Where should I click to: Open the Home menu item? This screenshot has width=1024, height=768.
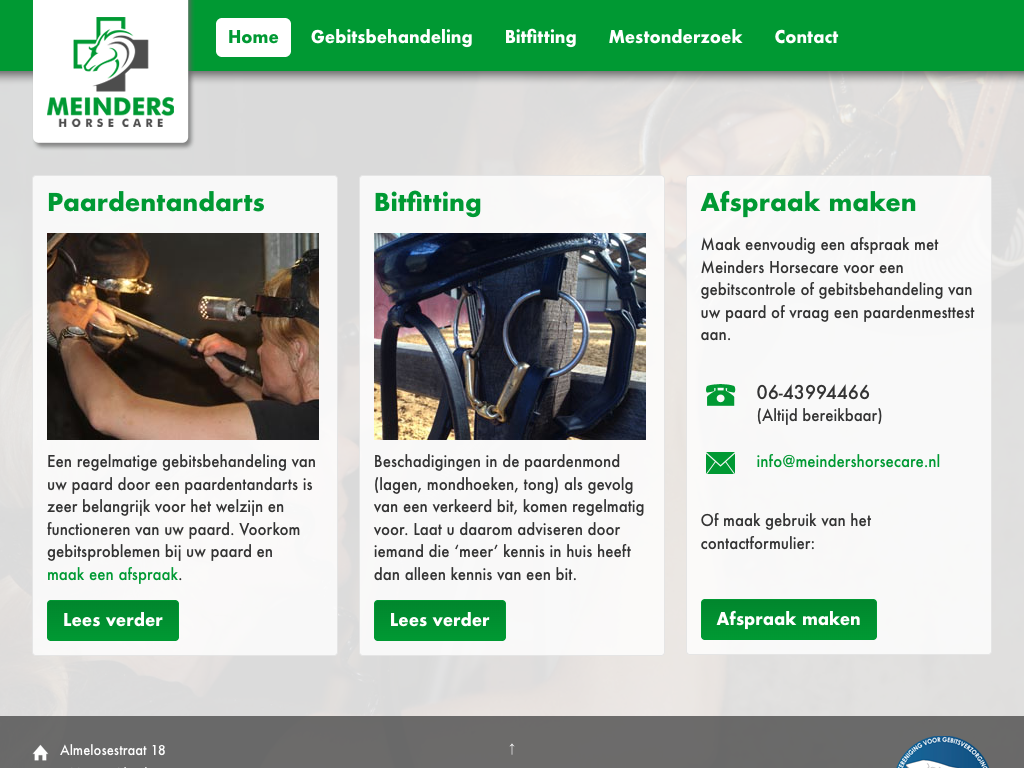click(253, 37)
